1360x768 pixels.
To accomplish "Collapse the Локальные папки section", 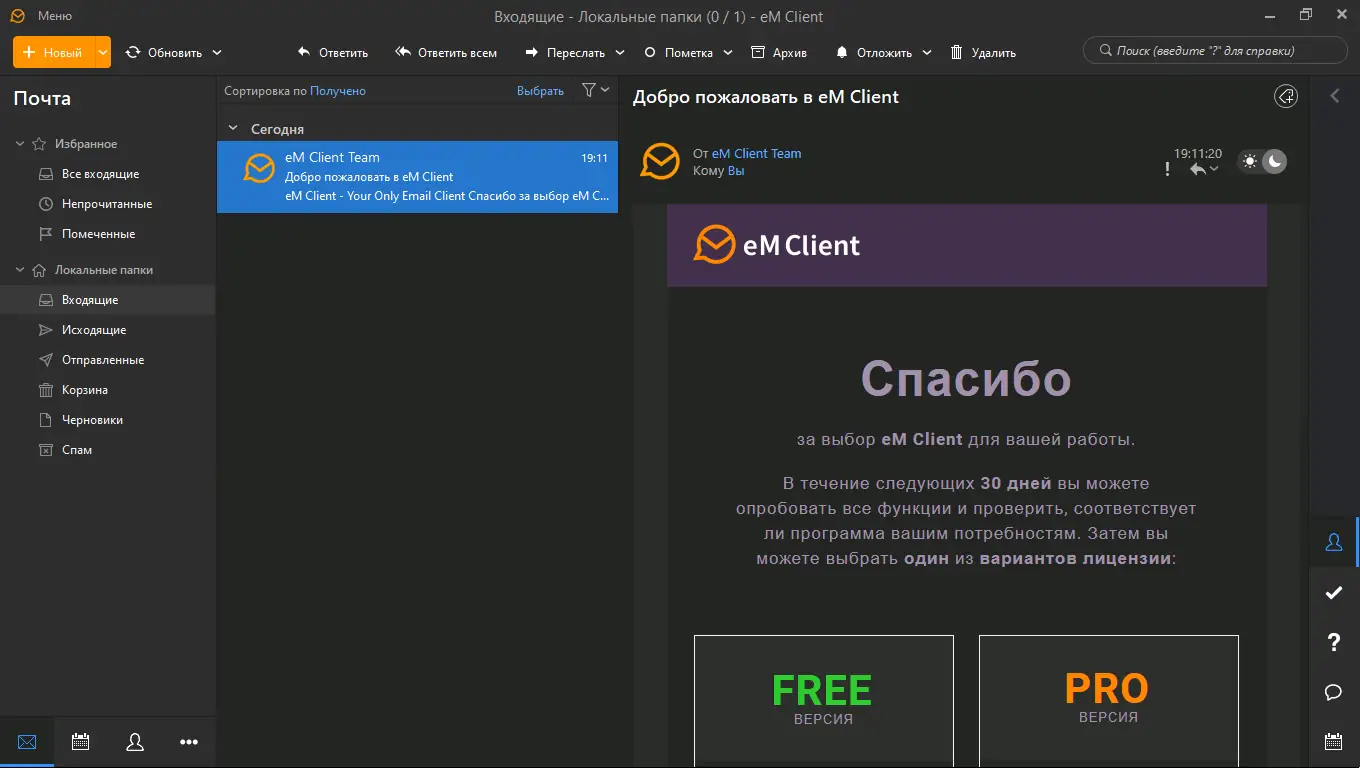I will point(20,270).
